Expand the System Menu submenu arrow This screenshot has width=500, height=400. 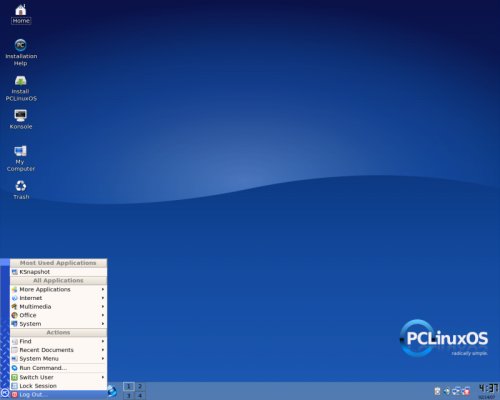coord(103,359)
